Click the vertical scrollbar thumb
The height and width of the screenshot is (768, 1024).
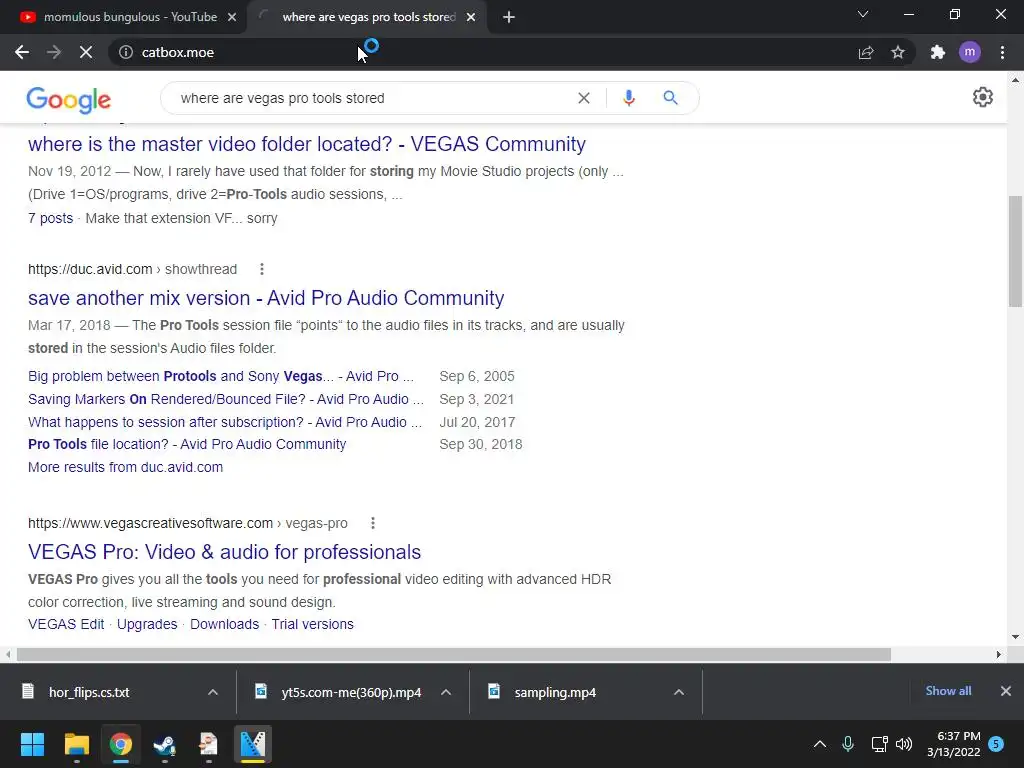[x=1015, y=251]
